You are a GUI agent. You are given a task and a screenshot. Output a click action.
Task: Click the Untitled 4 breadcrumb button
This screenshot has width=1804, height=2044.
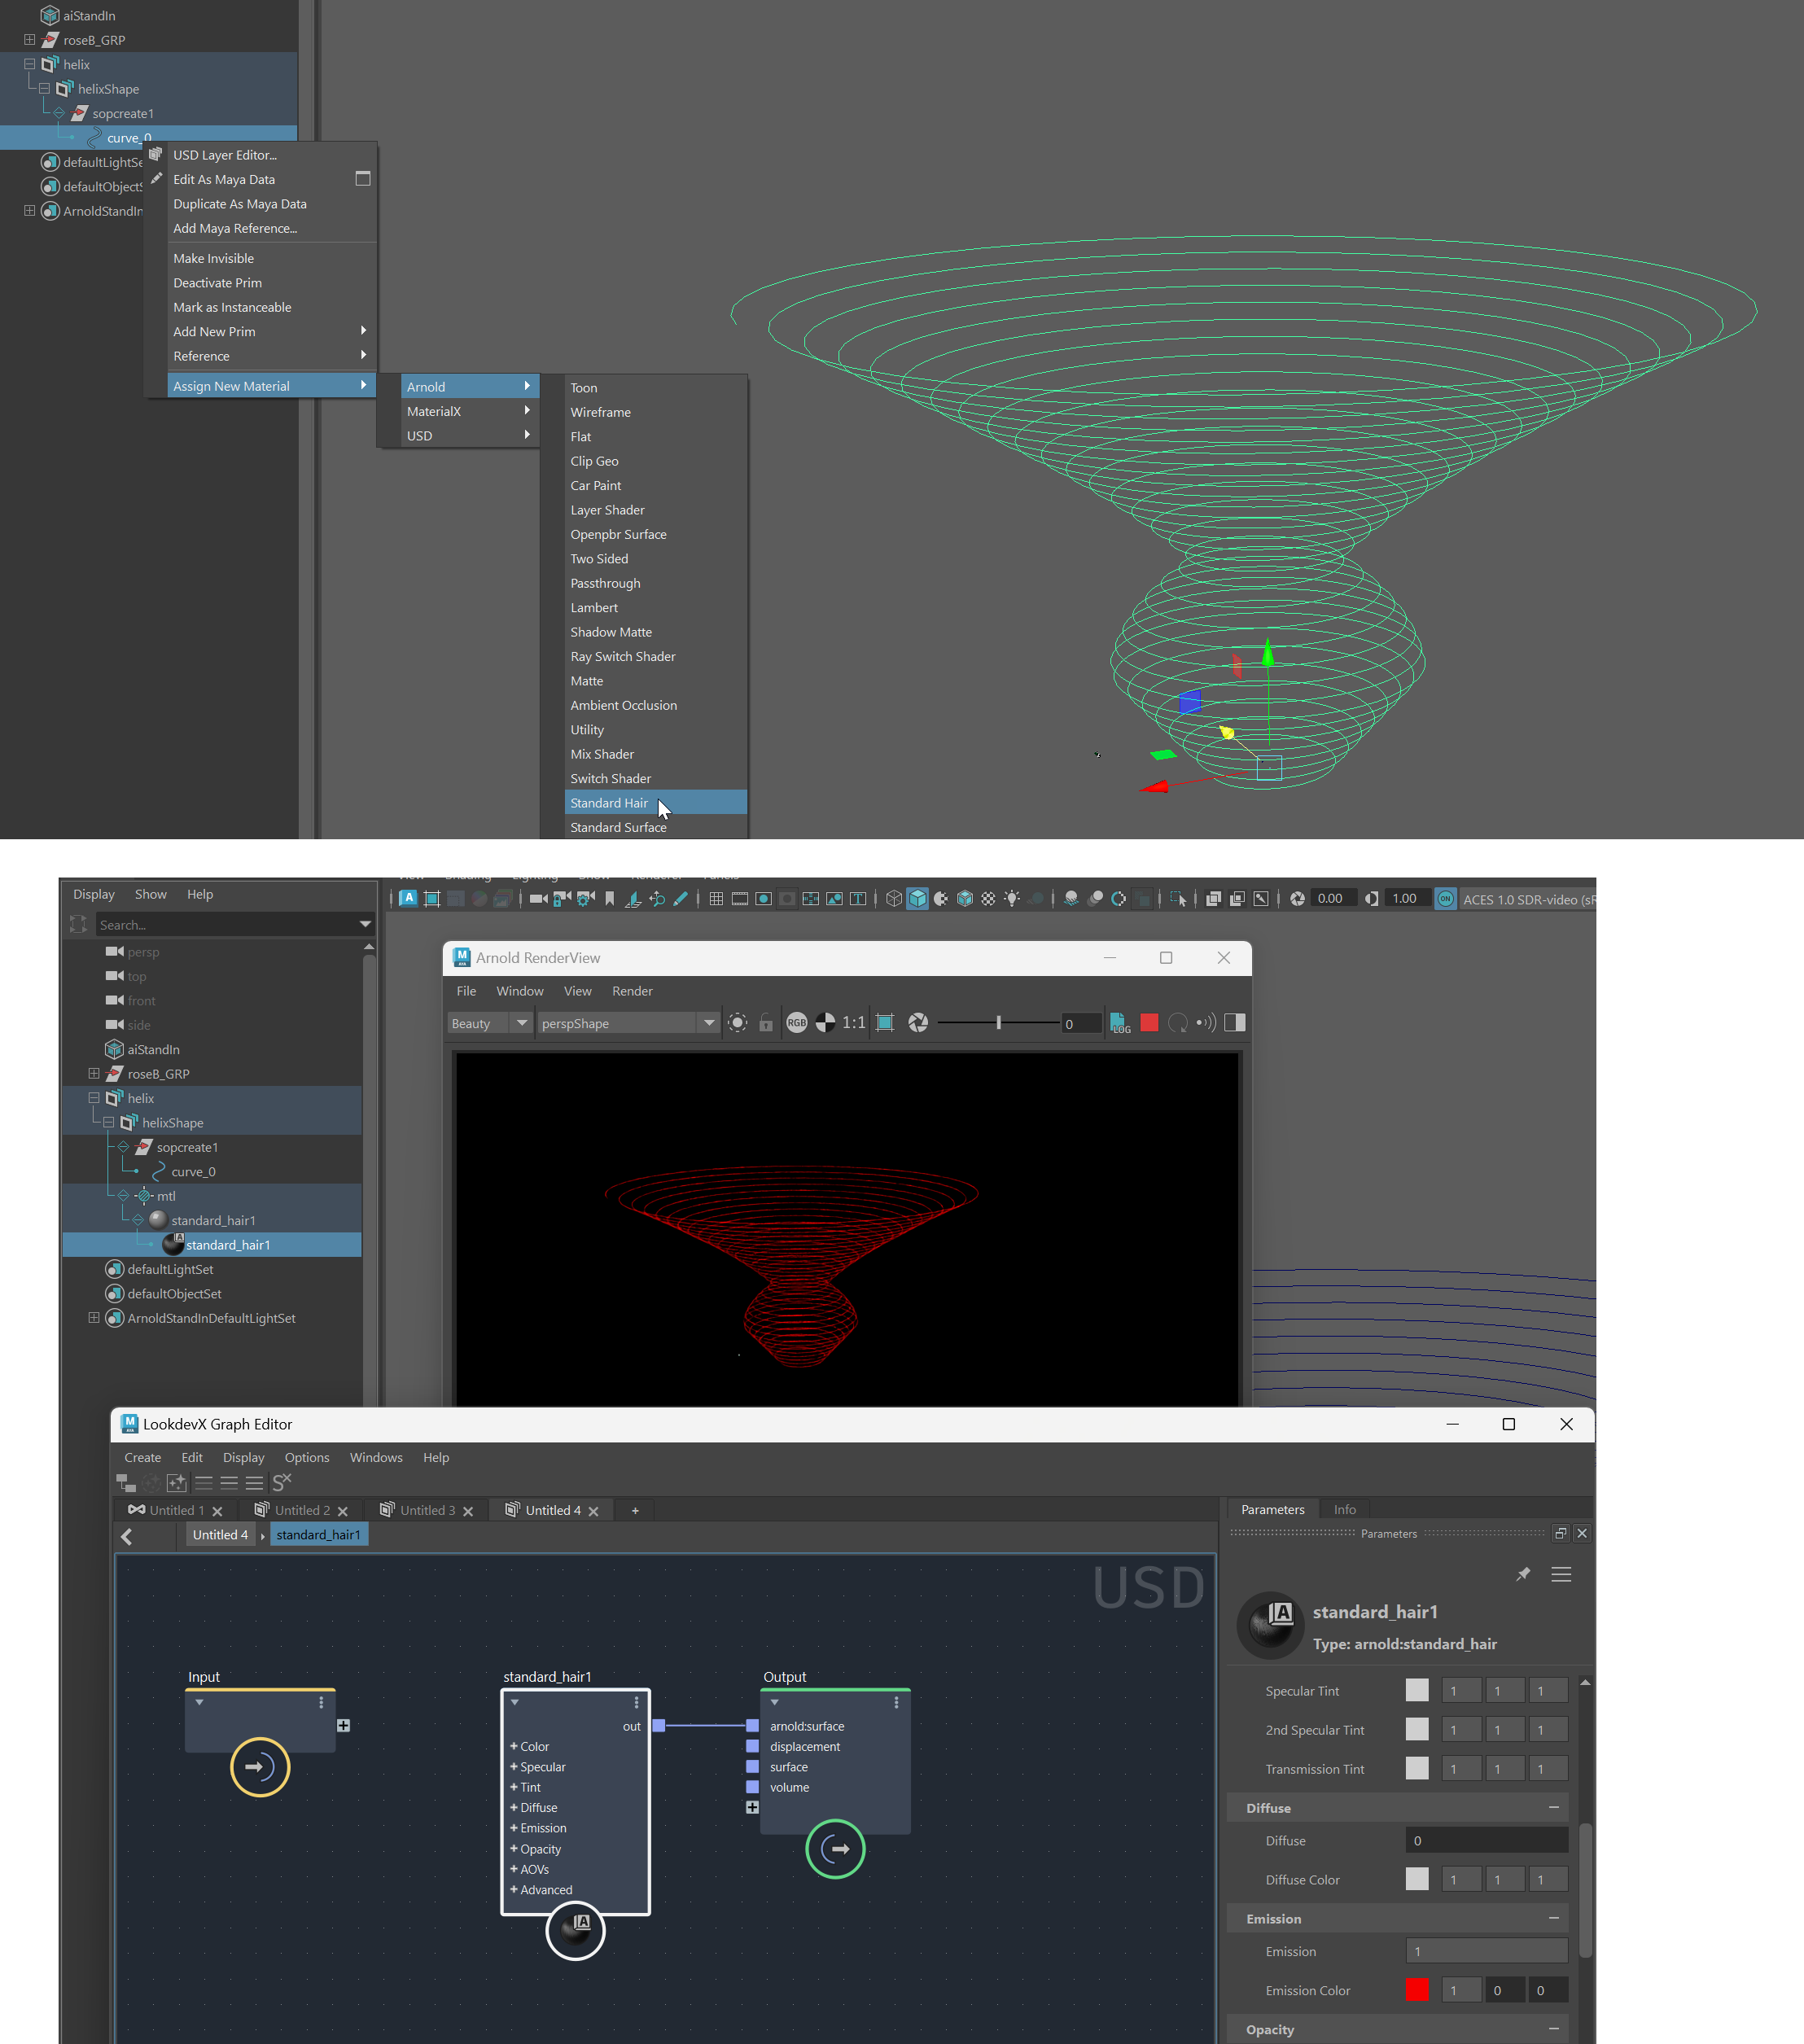pos(220,1535)
